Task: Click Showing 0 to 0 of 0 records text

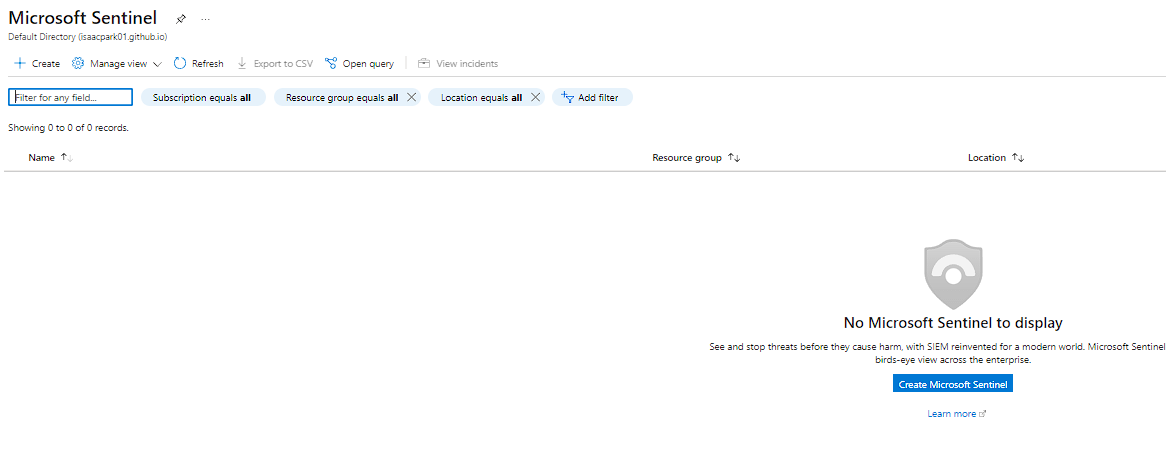Action: coord(68,128)
